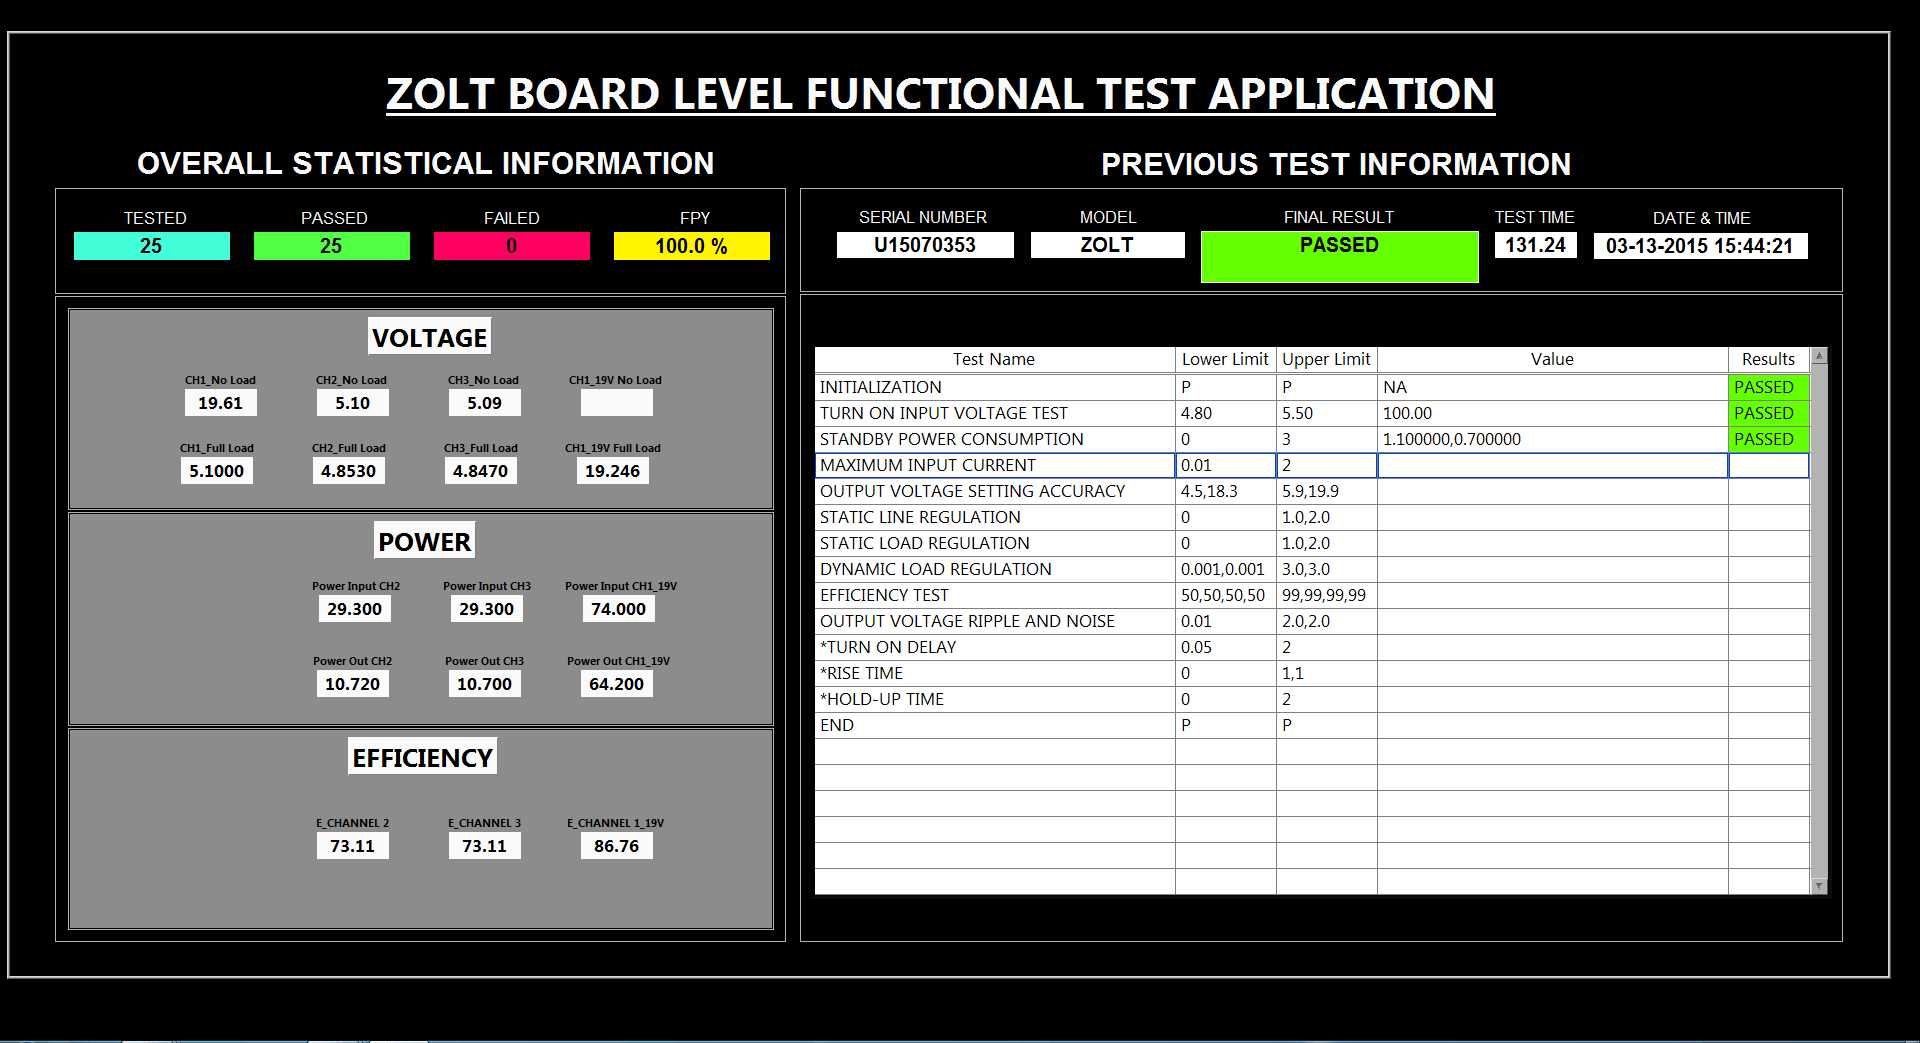Click the empty Value cell for MAXIMUM INPUT CURRENT
Screen dimensions: 1920x1043
point(1553,465)
